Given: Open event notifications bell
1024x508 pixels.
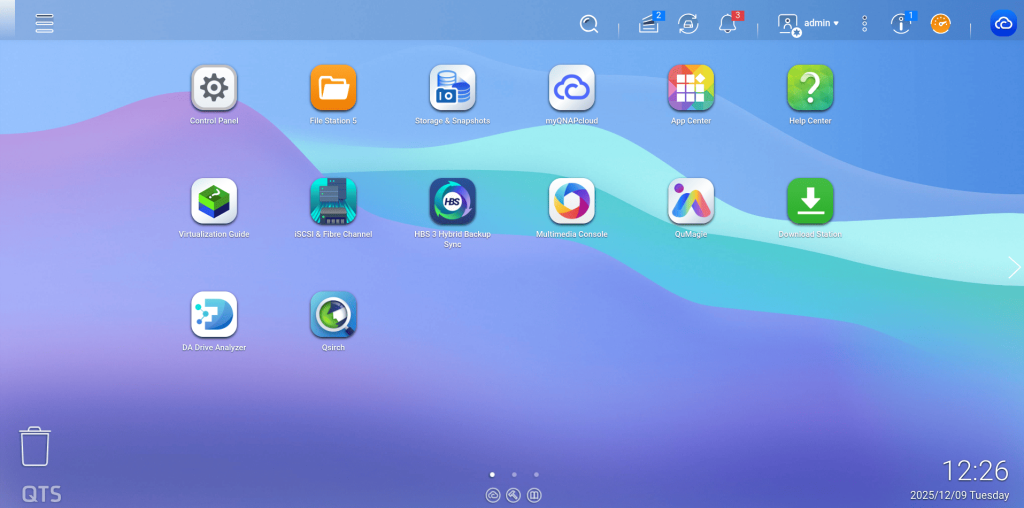Looking at the screenshot, I should click(728, 24).
